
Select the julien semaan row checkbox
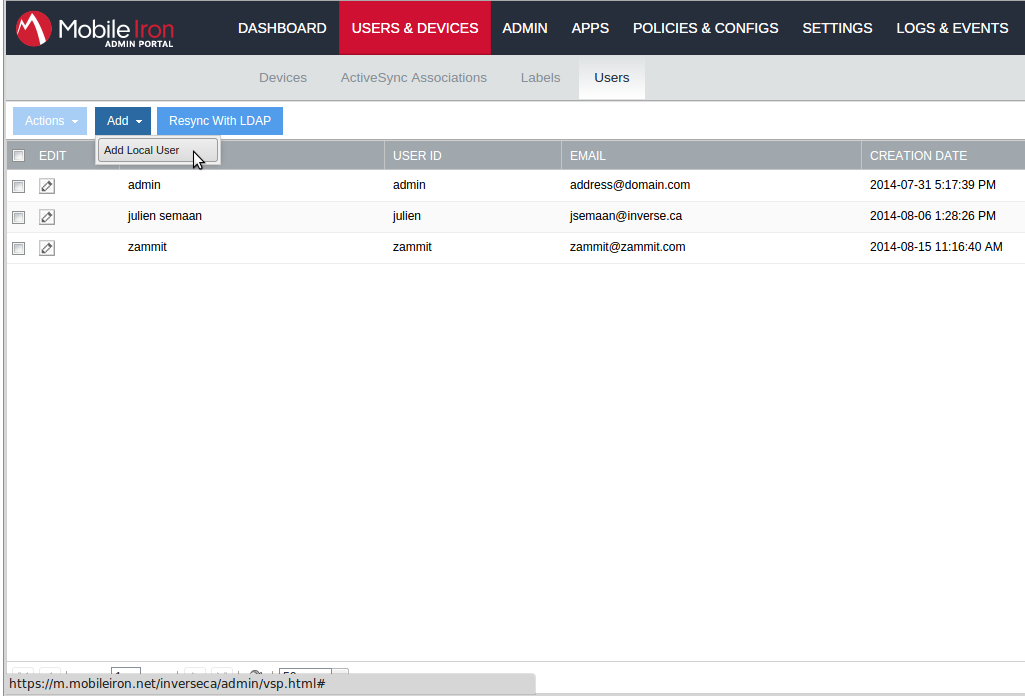[18, 217]
